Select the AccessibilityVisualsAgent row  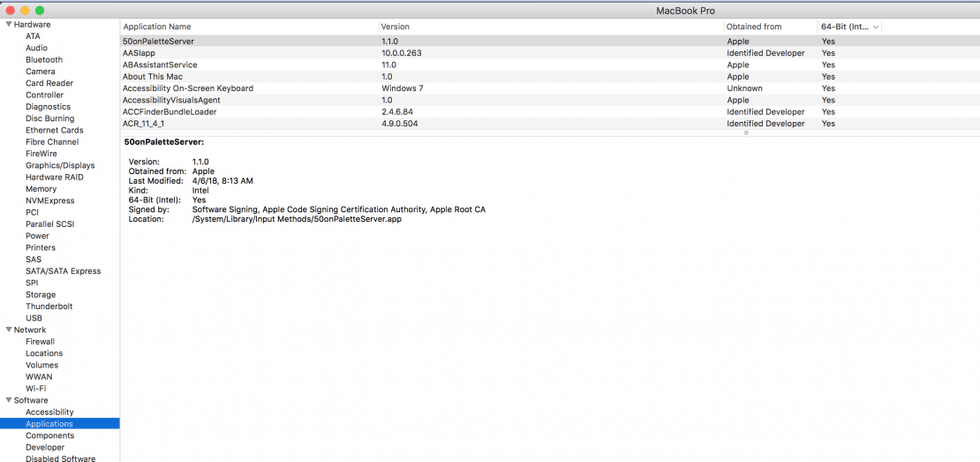click(550, 100)
